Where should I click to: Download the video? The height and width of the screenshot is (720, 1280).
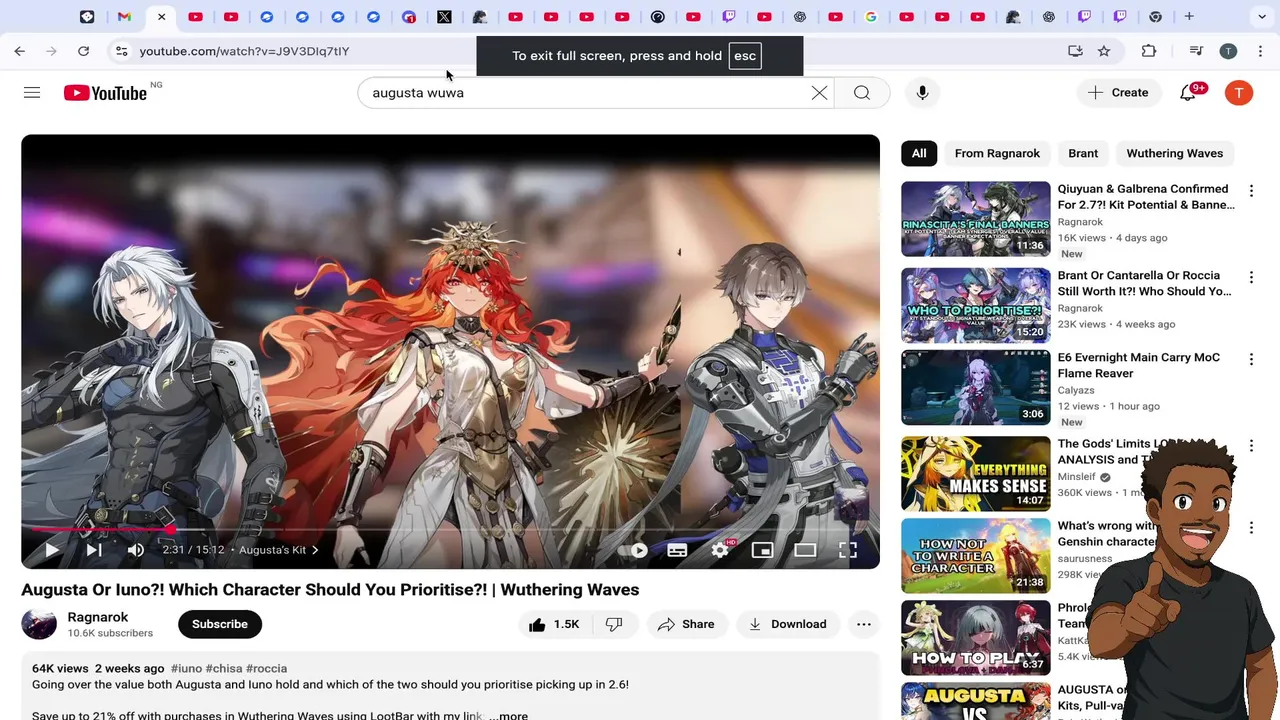[x=788, y=624]
